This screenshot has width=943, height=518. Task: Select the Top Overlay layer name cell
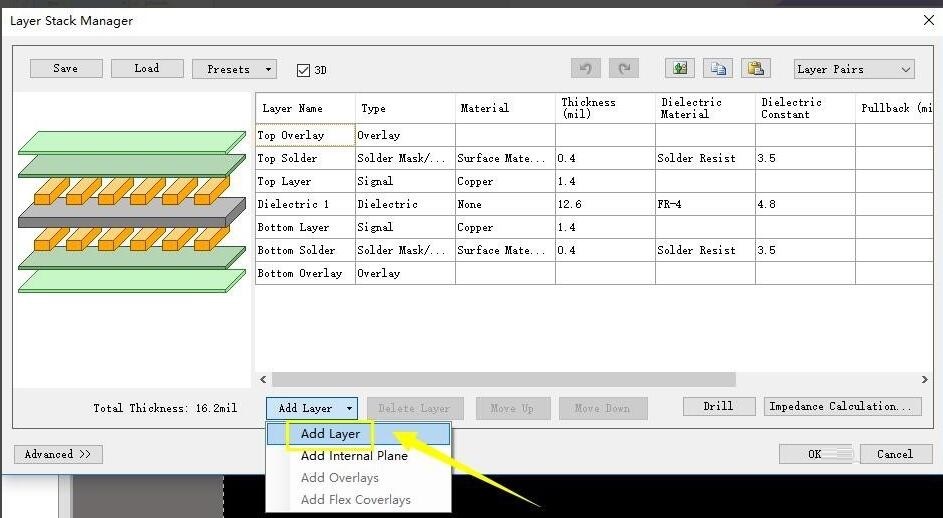coord(306,135)
